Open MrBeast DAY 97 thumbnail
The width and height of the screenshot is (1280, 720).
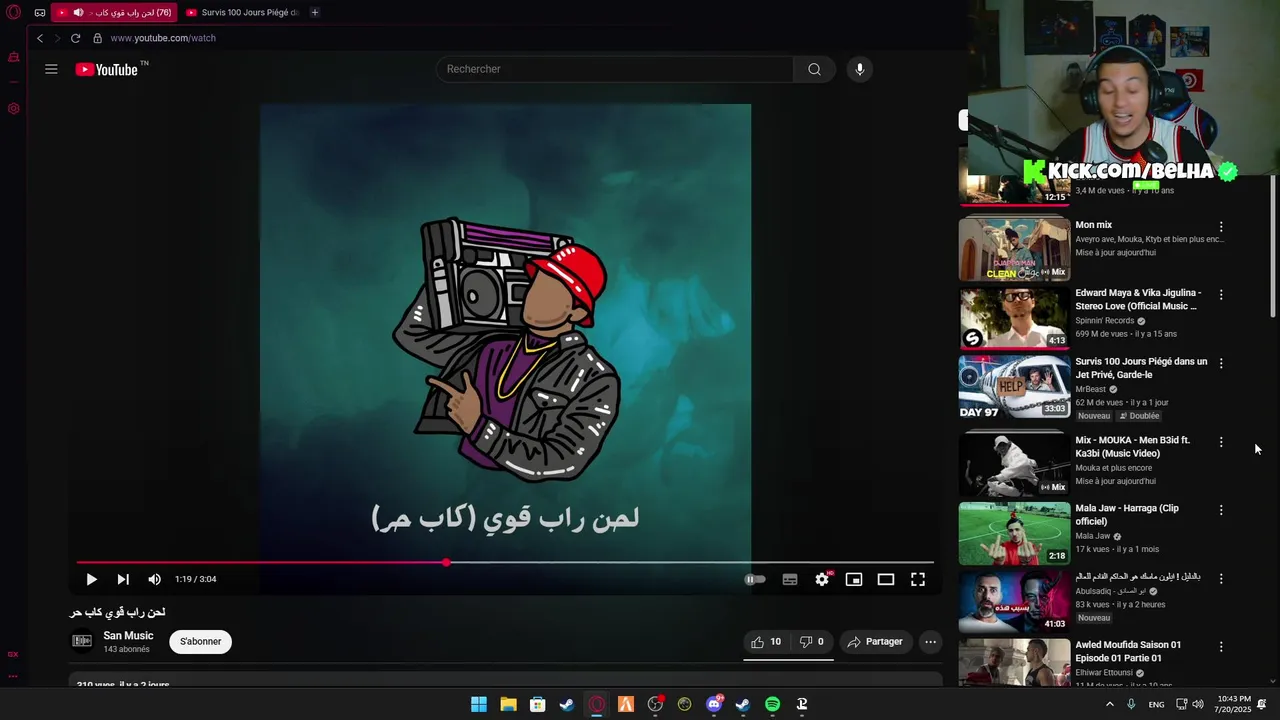pyautogui.click(x=1014, y=386)
